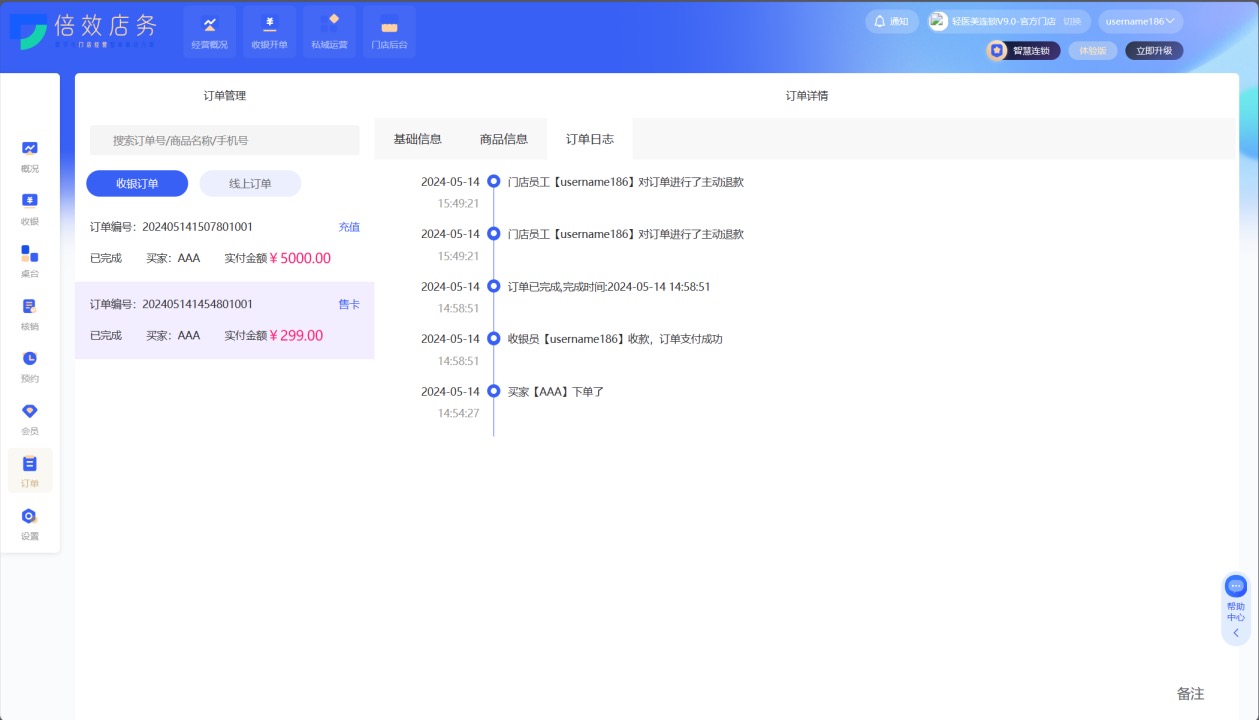Collapse the 帮助中心 panel with its arrow
The image size is (1259, 720).
(x=1236, y=633)
